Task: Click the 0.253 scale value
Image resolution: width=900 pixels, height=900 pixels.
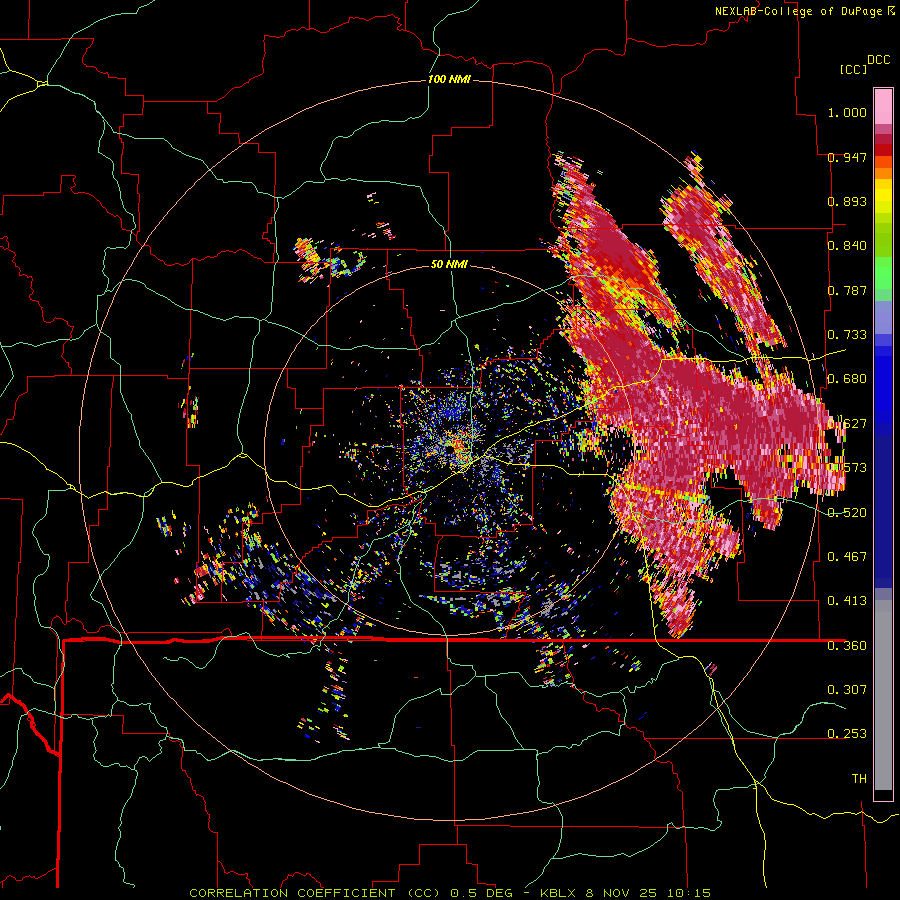Action: point(847,734)
